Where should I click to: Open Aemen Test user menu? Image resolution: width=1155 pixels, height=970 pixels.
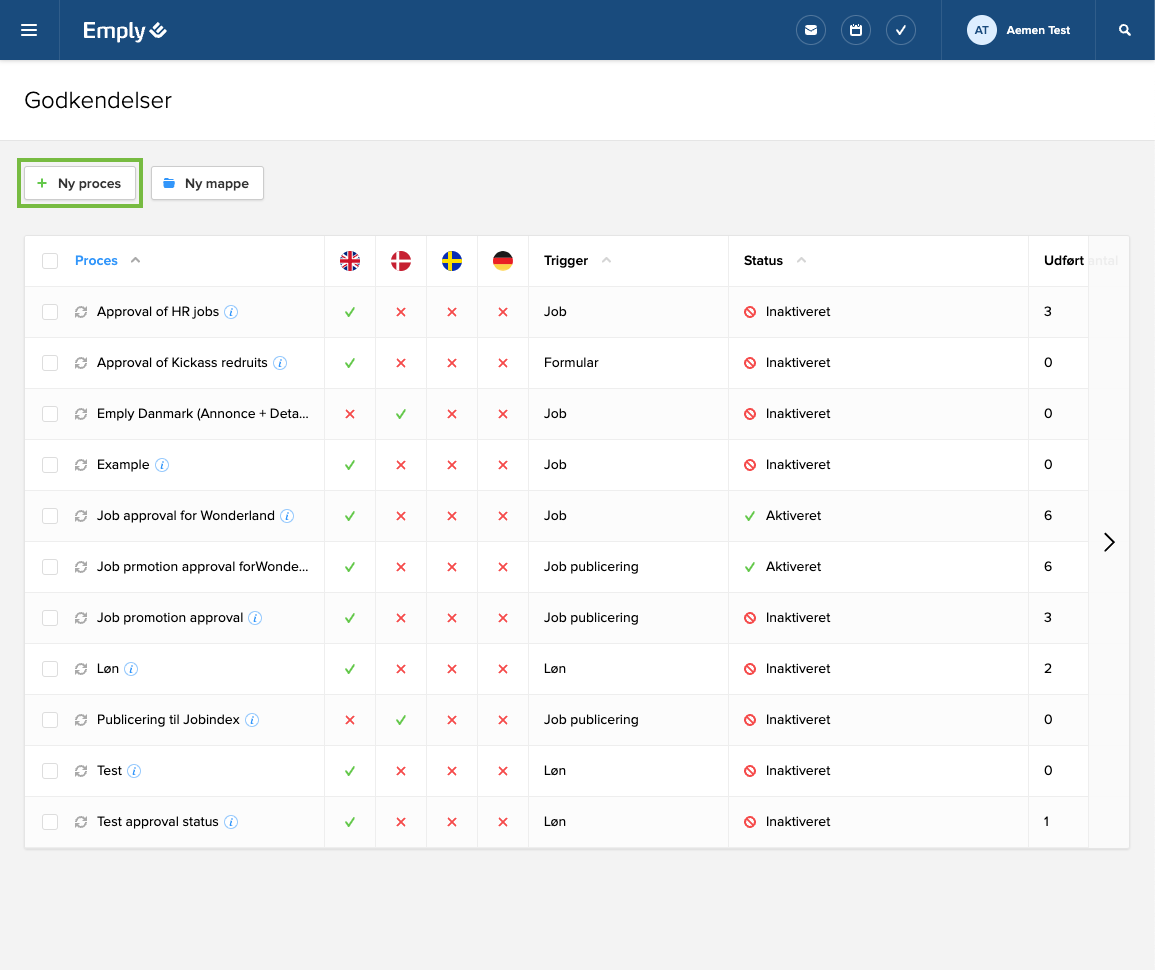tap(1019, 30)
